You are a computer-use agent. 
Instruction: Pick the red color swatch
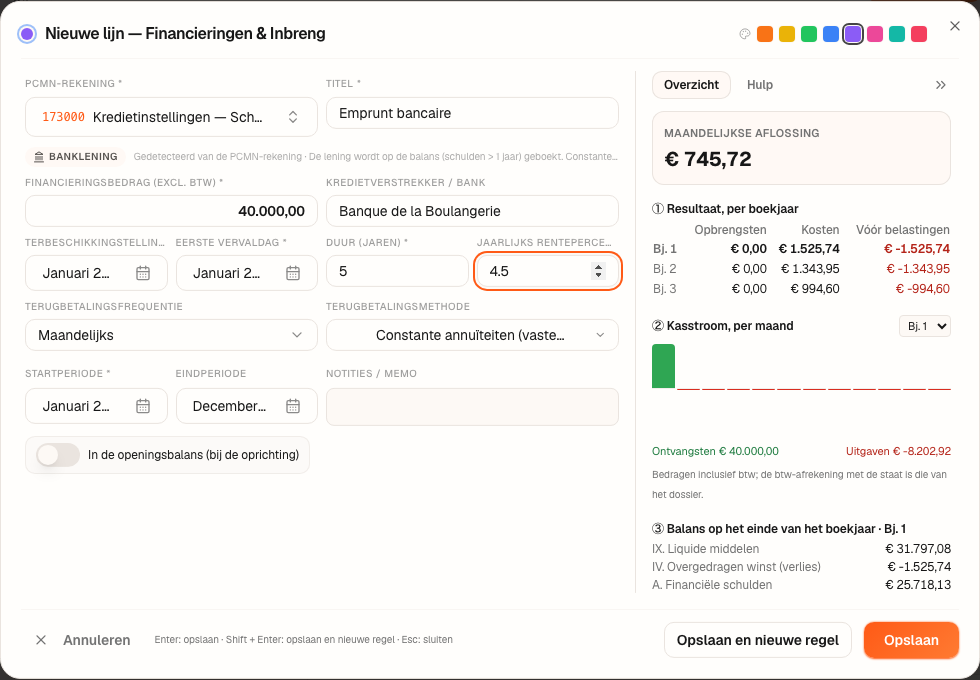click(x=919, y=34)
